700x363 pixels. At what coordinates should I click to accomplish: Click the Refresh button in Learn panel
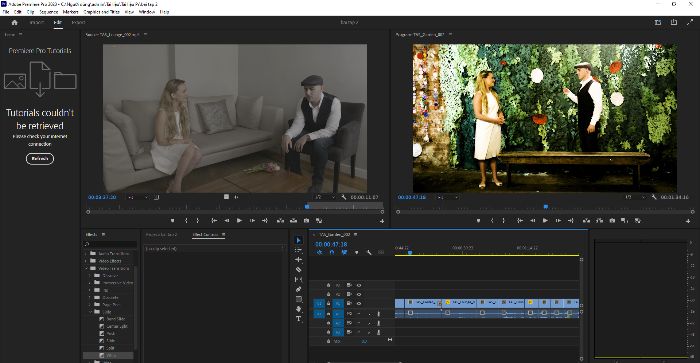tap(40, 159)
